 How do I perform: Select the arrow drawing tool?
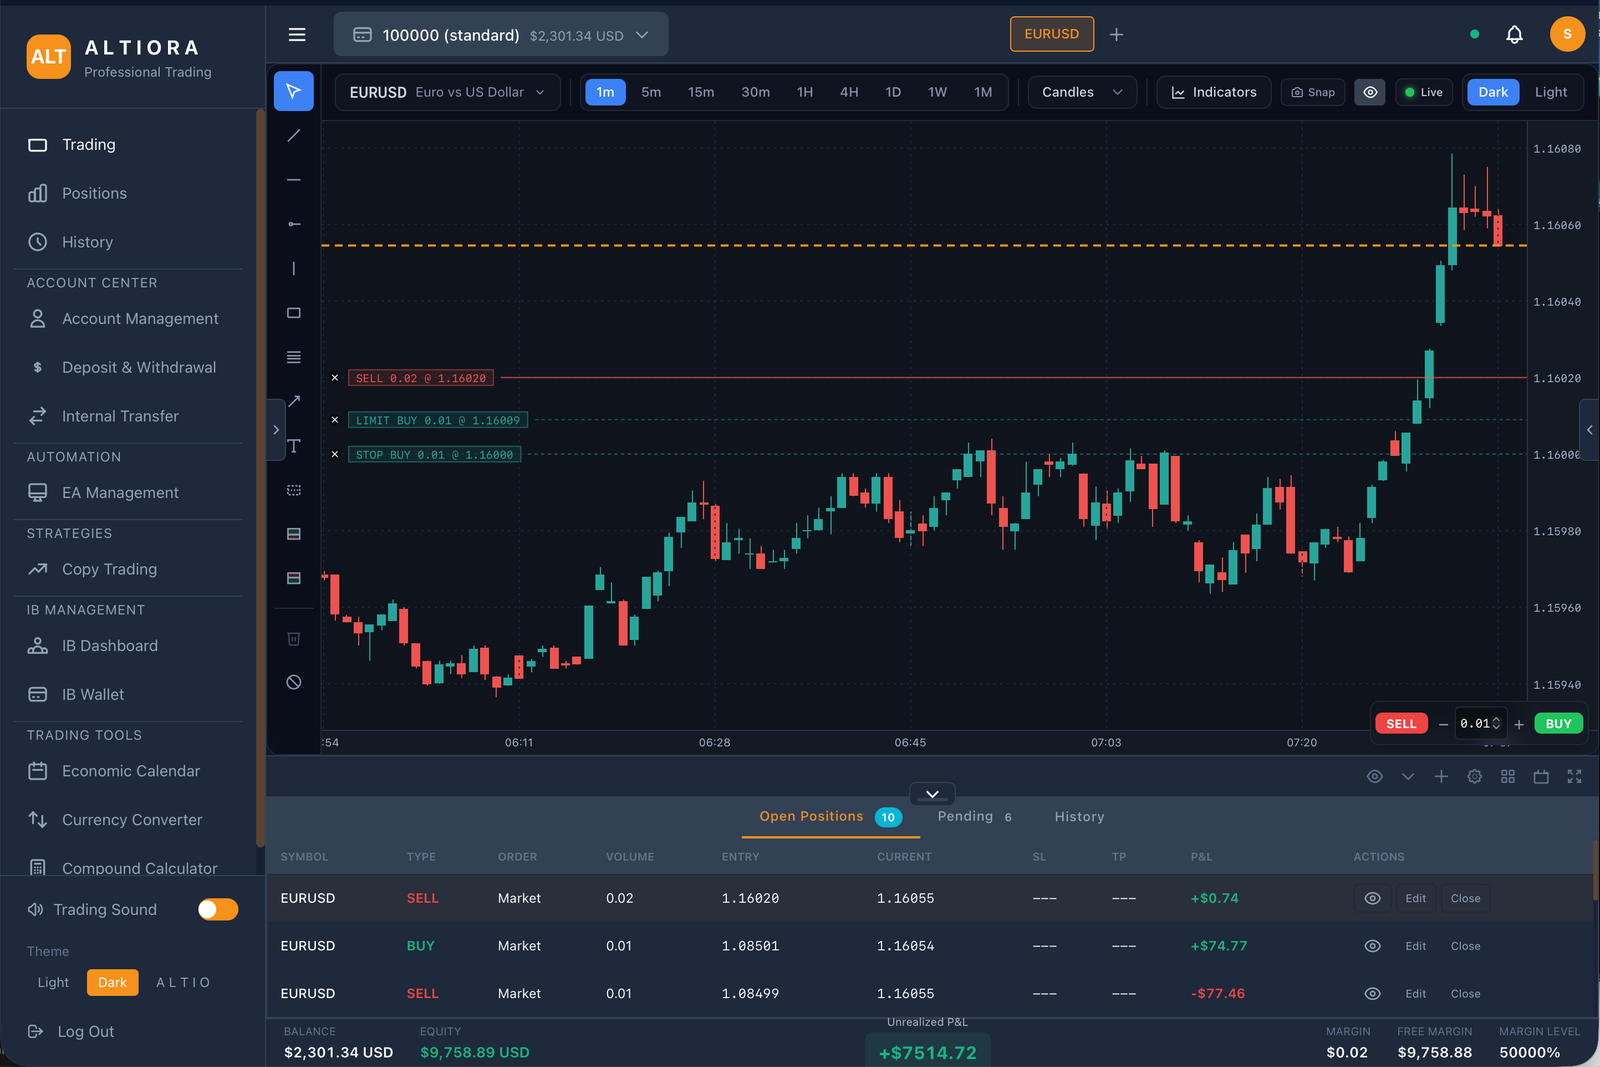(293, 401)
